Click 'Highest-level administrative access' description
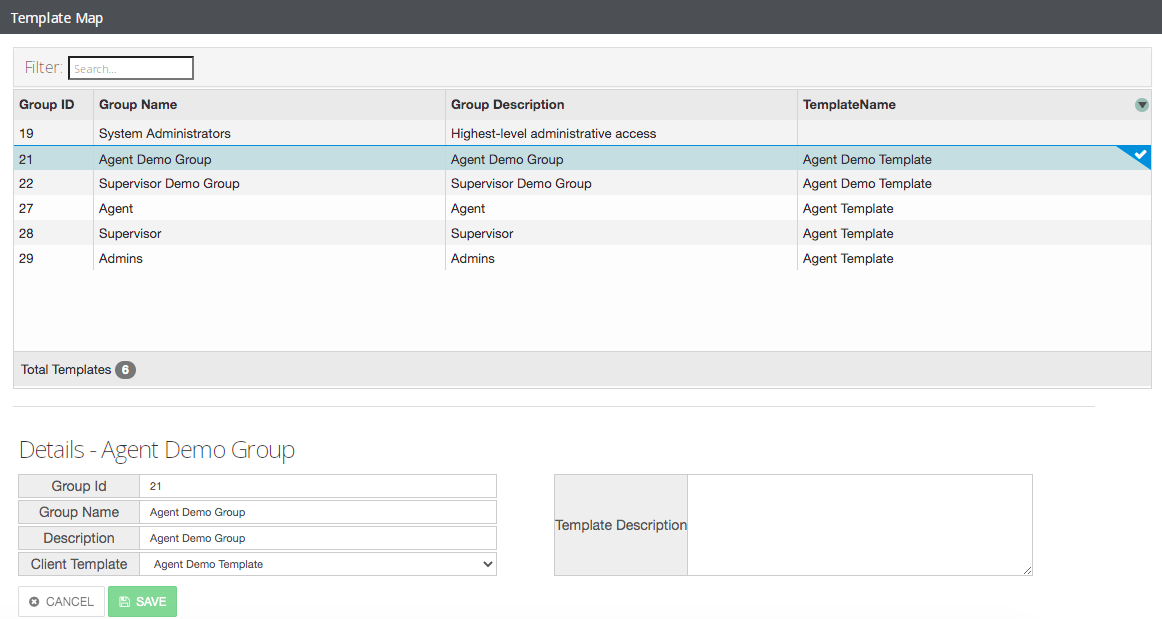This screenshot has height=619, width=1162. pyautogui.click(x=554, y=133)
